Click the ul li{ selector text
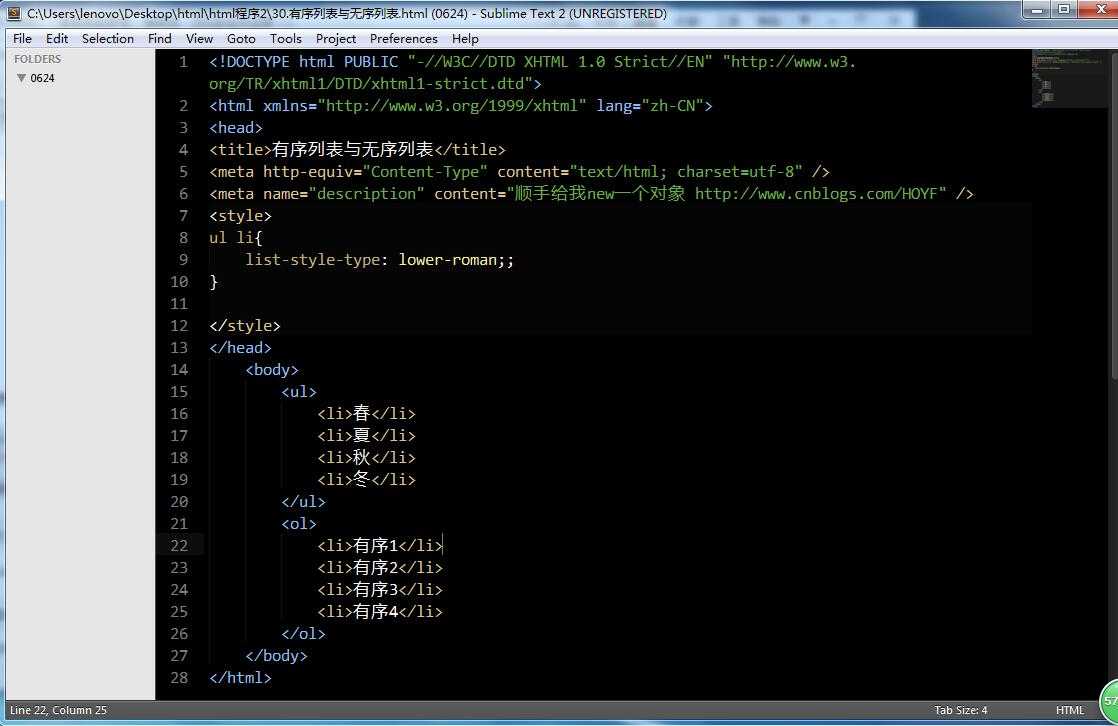The width and height of the screenshot is (1118, 726). 236,238
